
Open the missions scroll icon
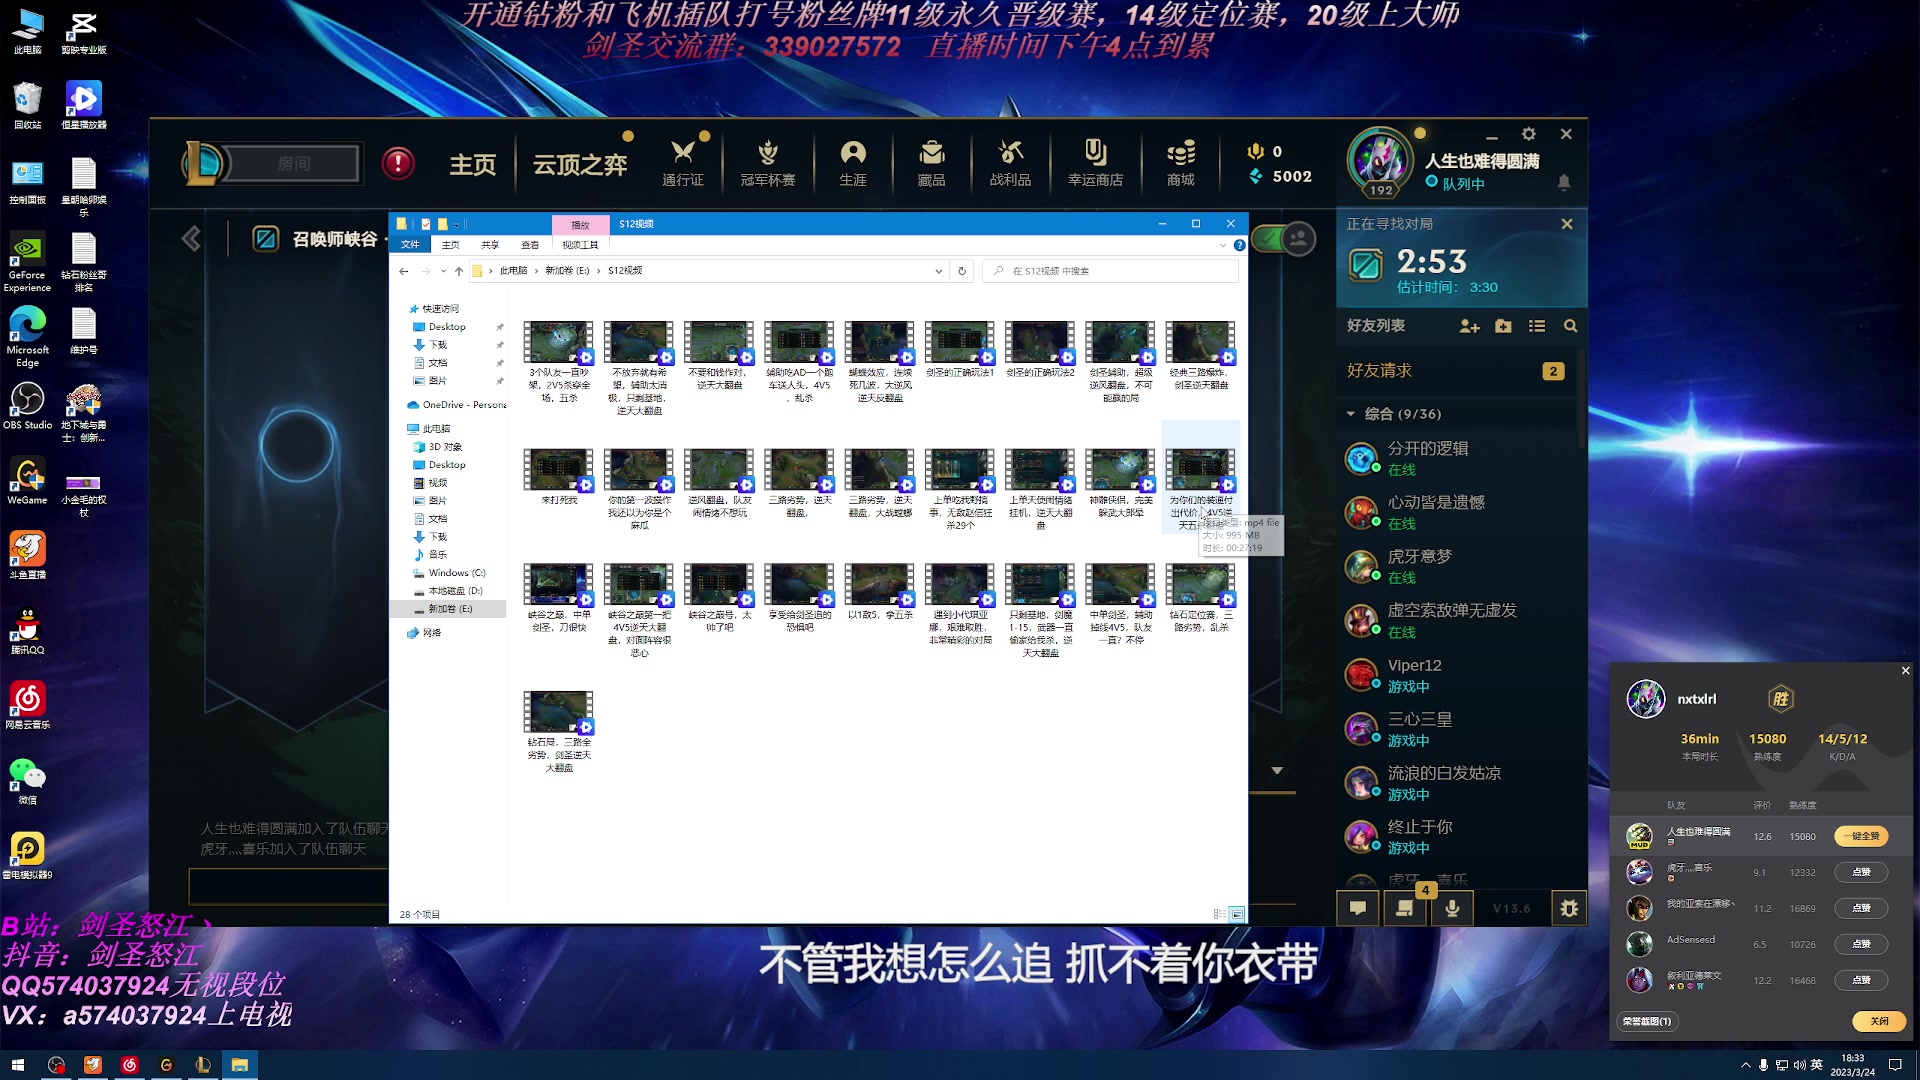[x=1405, y=908]
